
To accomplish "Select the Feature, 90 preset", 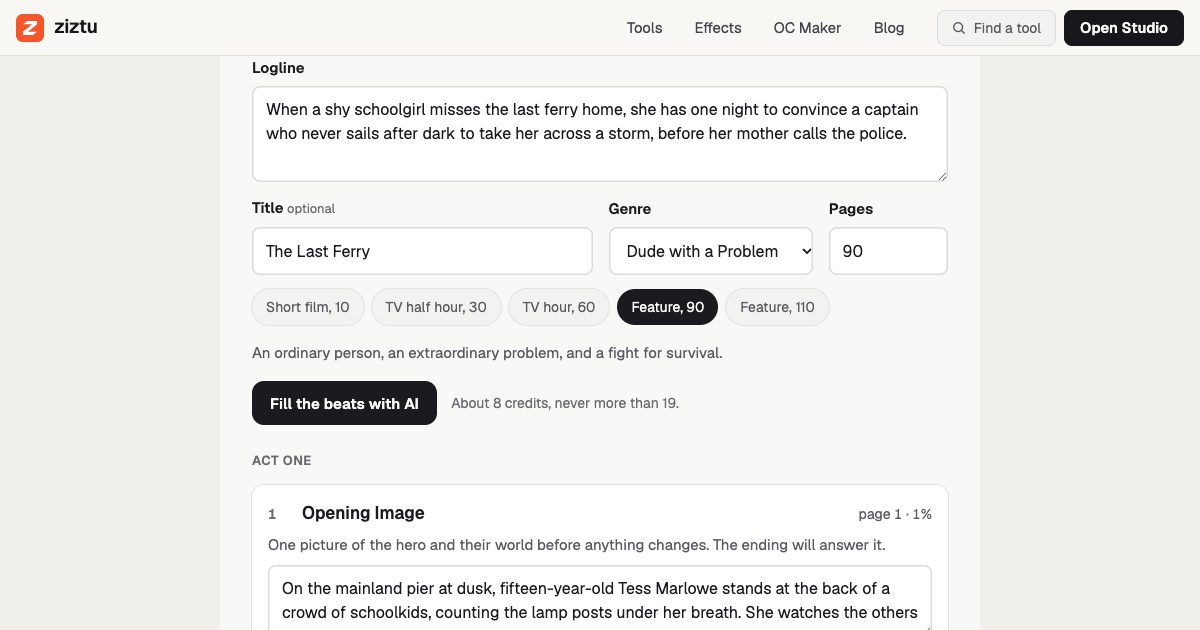I will click(x=668, y=307).
